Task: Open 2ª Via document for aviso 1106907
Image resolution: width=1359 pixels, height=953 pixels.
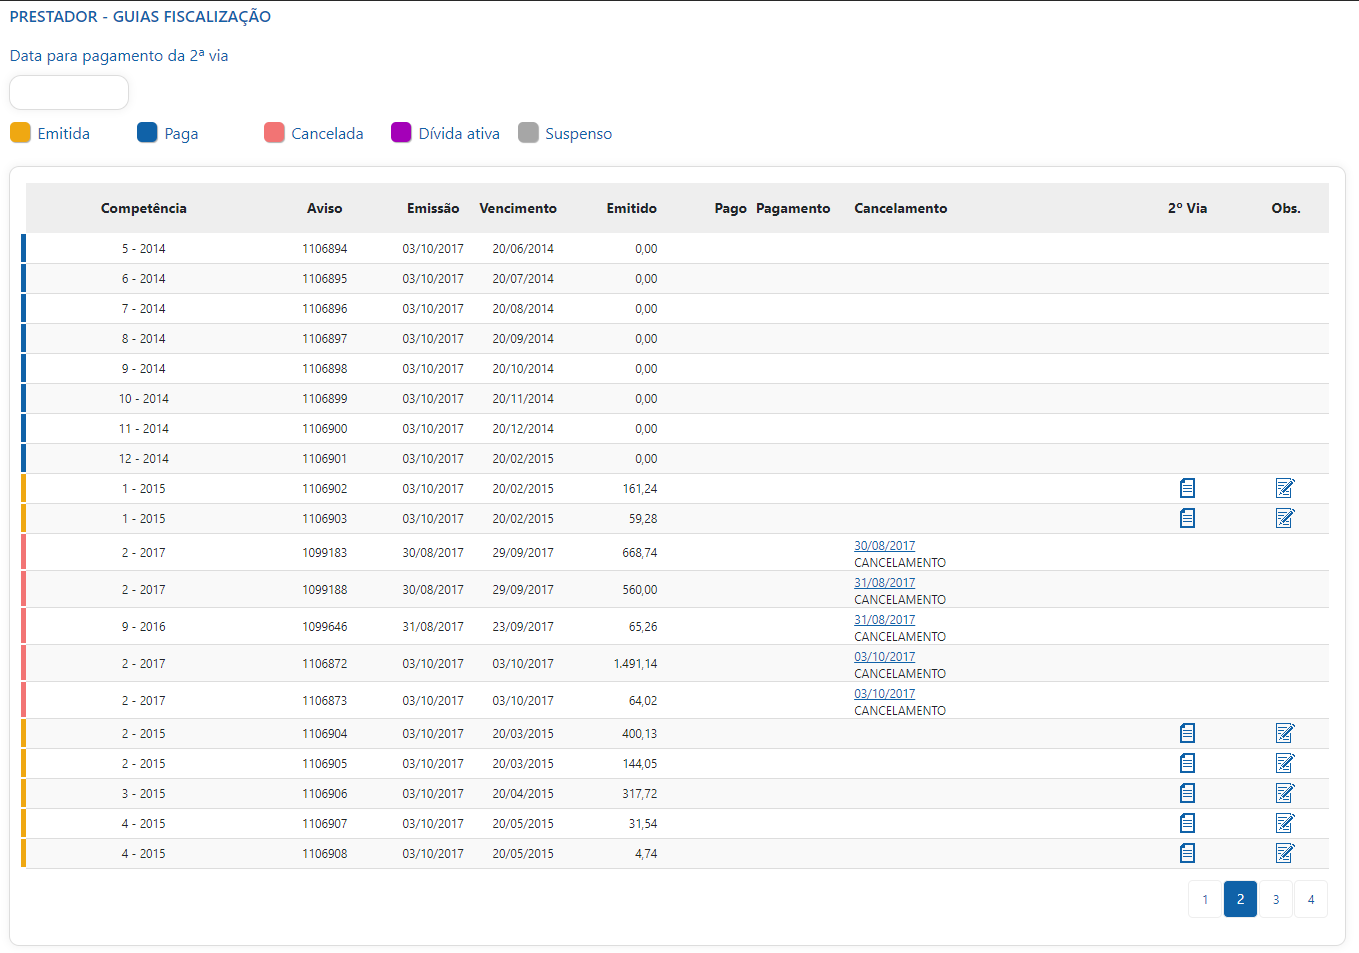Action: pyautogui.click(x=1187, y=823)
